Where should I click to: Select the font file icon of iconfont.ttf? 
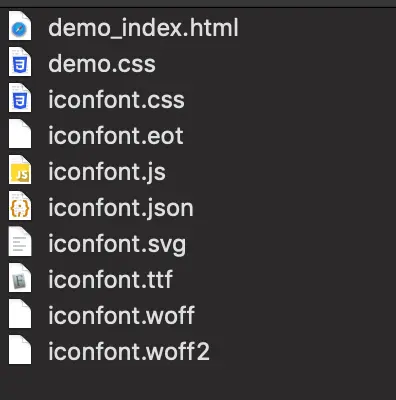pos(20,278)
